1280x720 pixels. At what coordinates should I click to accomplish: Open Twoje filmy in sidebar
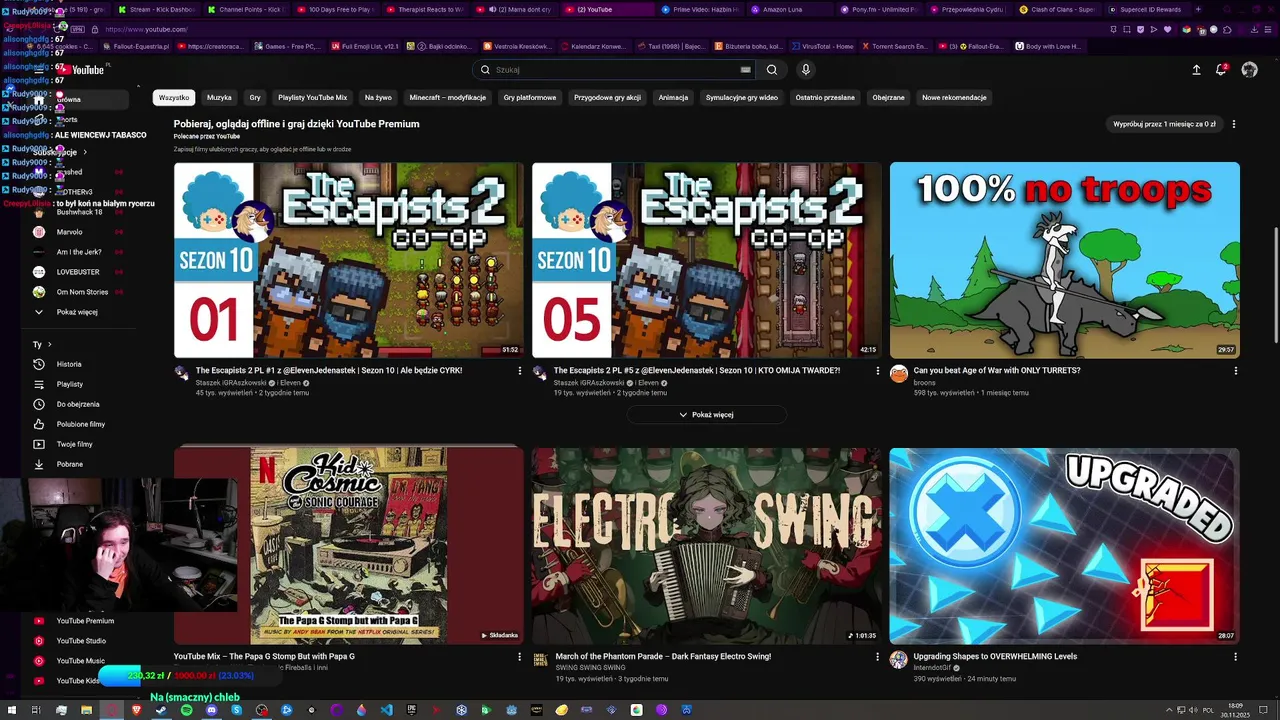pyautogui.click(x=74, y=444)
